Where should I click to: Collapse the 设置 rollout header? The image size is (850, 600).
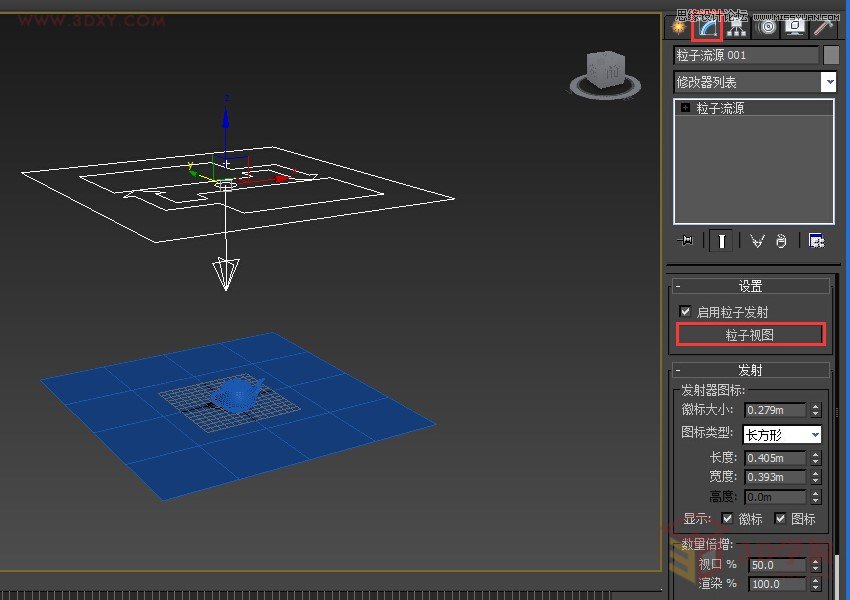click(751, 285)
